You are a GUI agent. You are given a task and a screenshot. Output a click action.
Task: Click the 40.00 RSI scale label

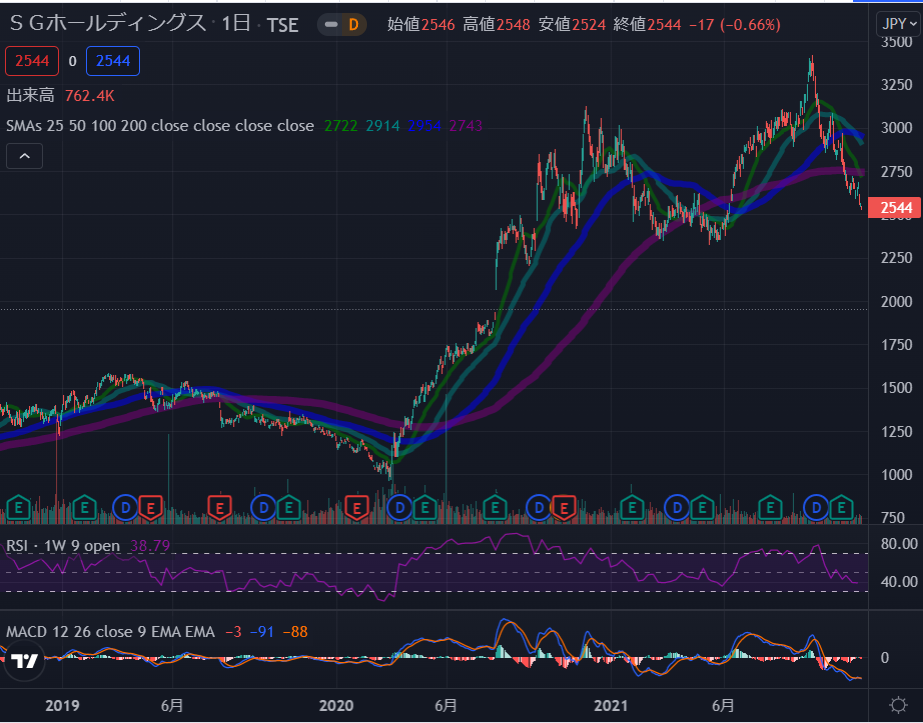899,582
